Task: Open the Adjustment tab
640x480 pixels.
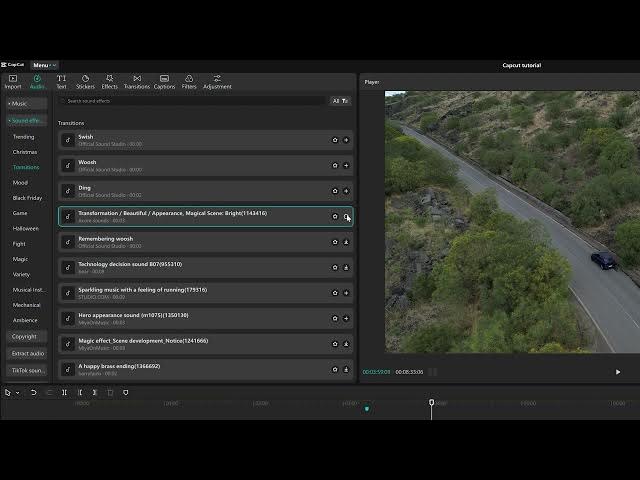Action: click(x=217, y=82)
